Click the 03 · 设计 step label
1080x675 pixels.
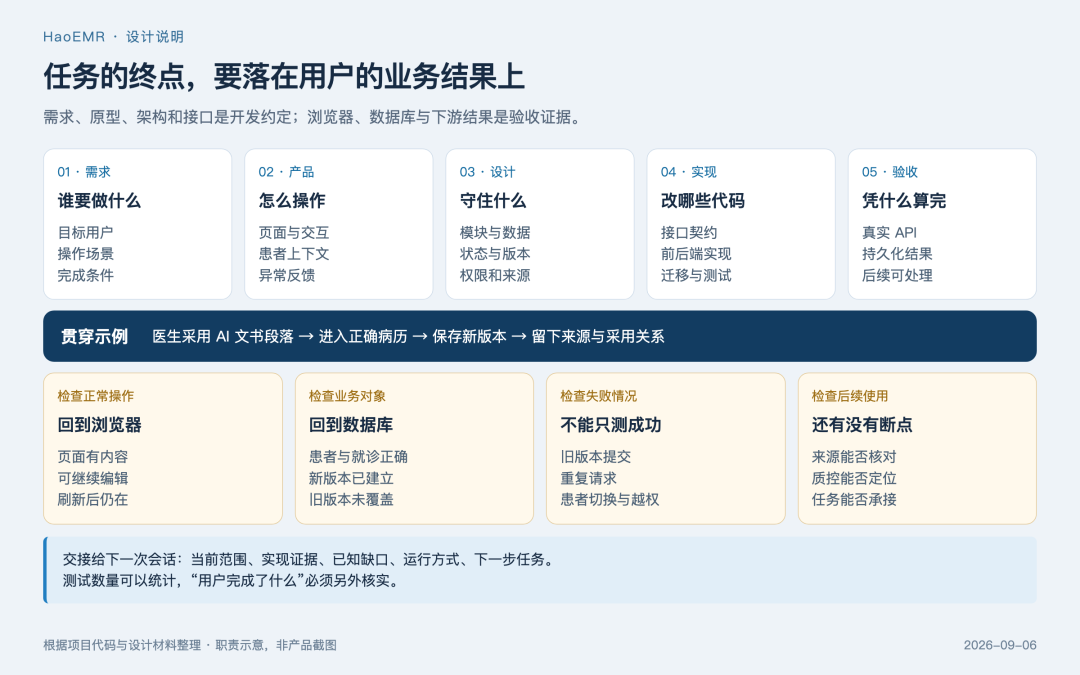click(488, 172)
